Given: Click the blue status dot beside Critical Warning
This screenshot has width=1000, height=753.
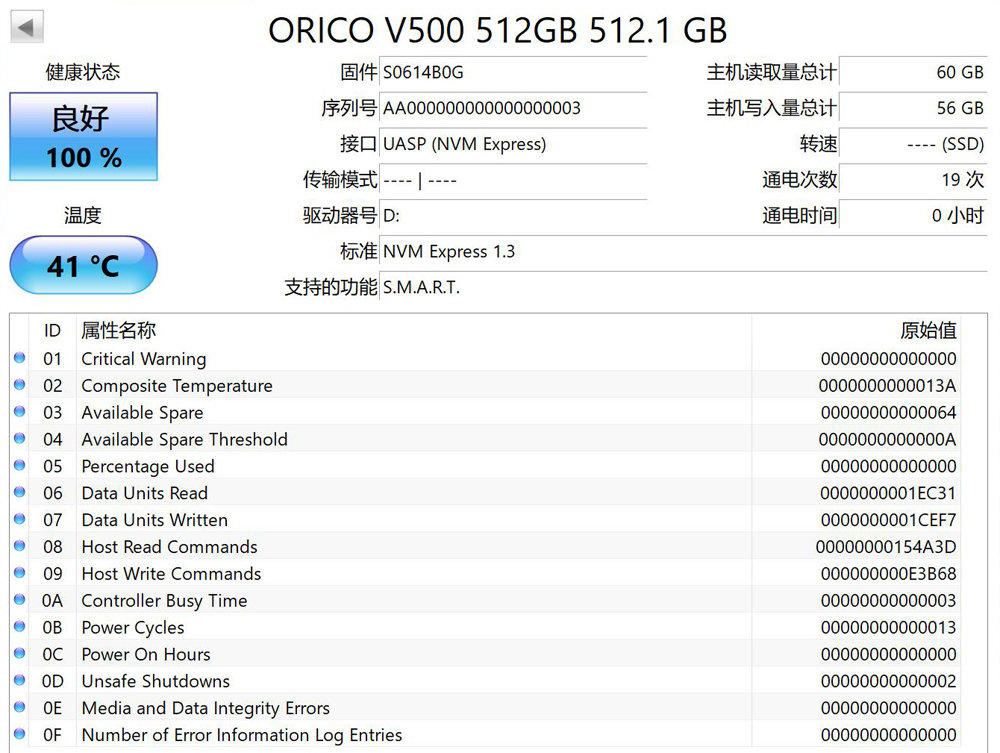Looking at the screenshot, I should click(x=21, y=359).
